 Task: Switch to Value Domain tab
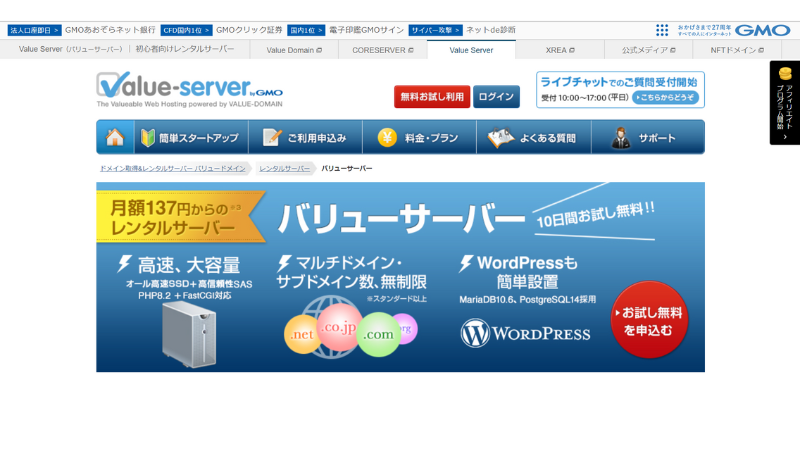pyautogui.click(x=294, y=50)
